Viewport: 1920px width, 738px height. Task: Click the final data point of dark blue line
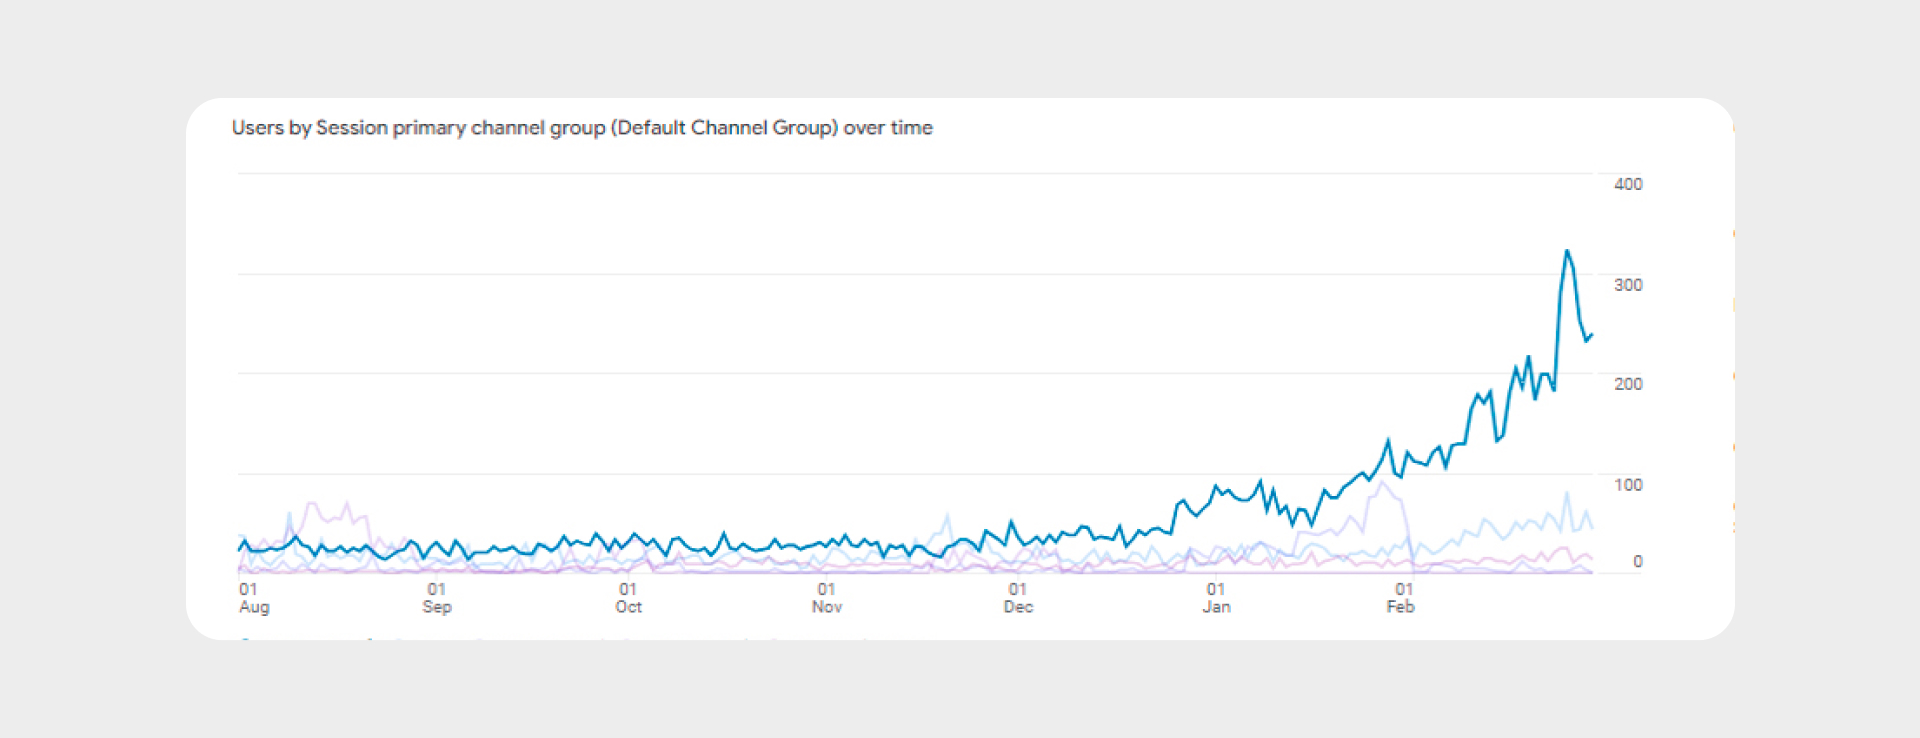coord(1592,335)
